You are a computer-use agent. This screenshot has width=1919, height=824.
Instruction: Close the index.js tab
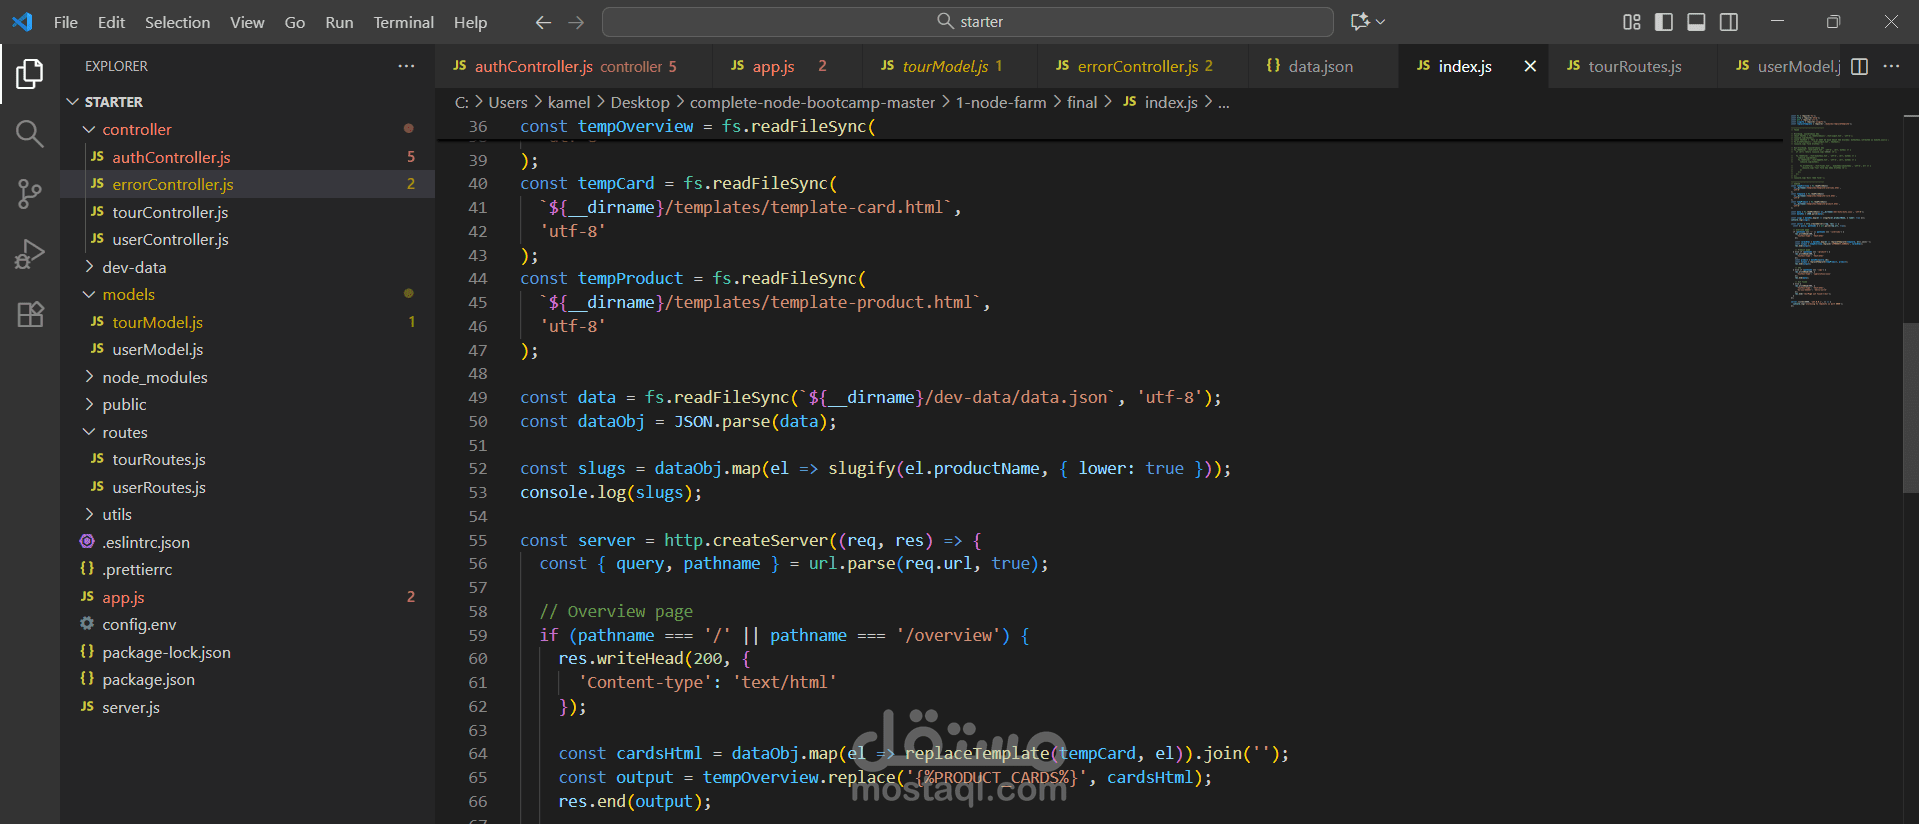click(1530, 66)
